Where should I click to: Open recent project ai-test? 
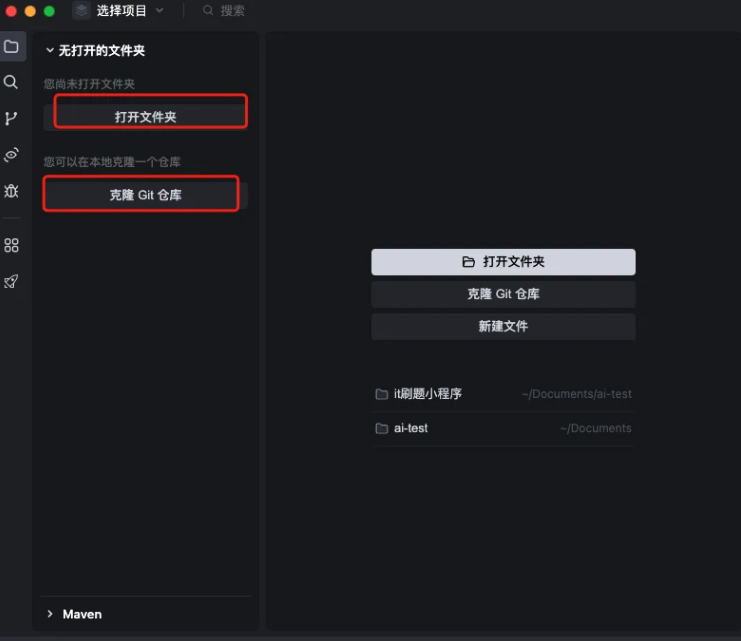tap(503, 428)
